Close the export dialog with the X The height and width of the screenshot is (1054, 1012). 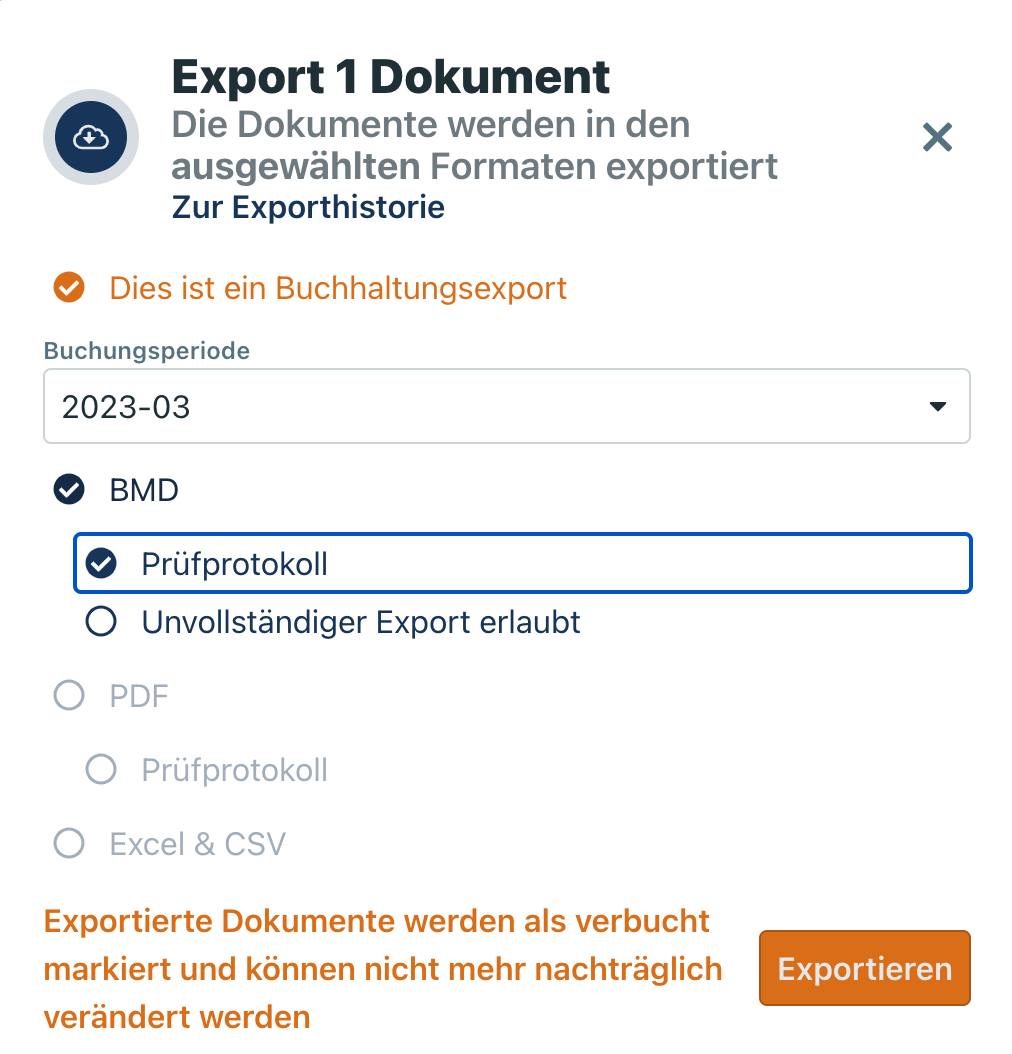click(937, 137)
